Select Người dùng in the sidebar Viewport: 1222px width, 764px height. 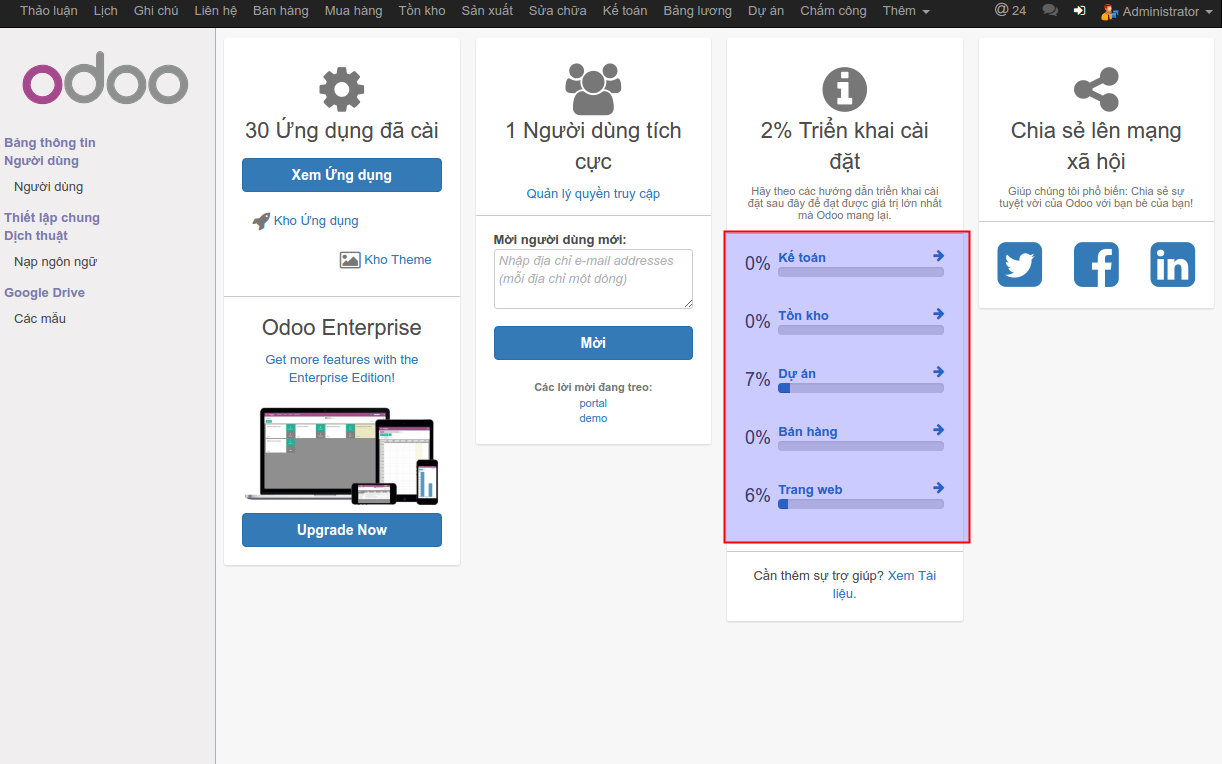tap(48, 187)
